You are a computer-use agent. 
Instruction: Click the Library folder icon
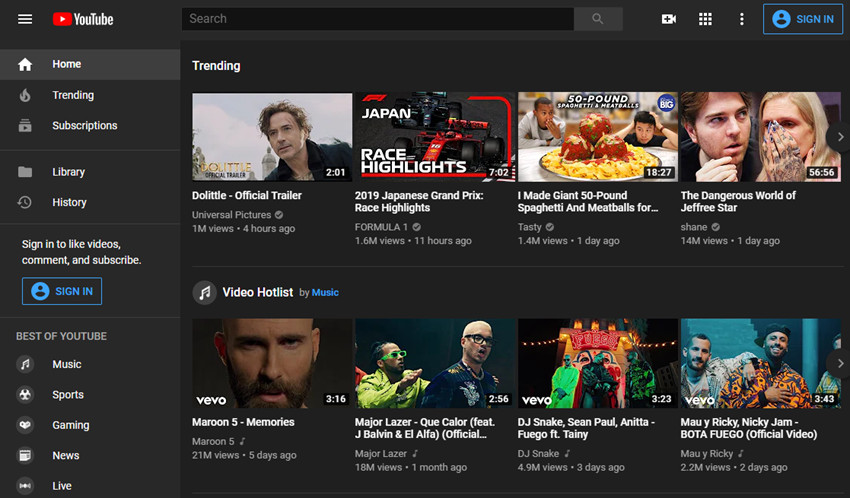(25, 172)
